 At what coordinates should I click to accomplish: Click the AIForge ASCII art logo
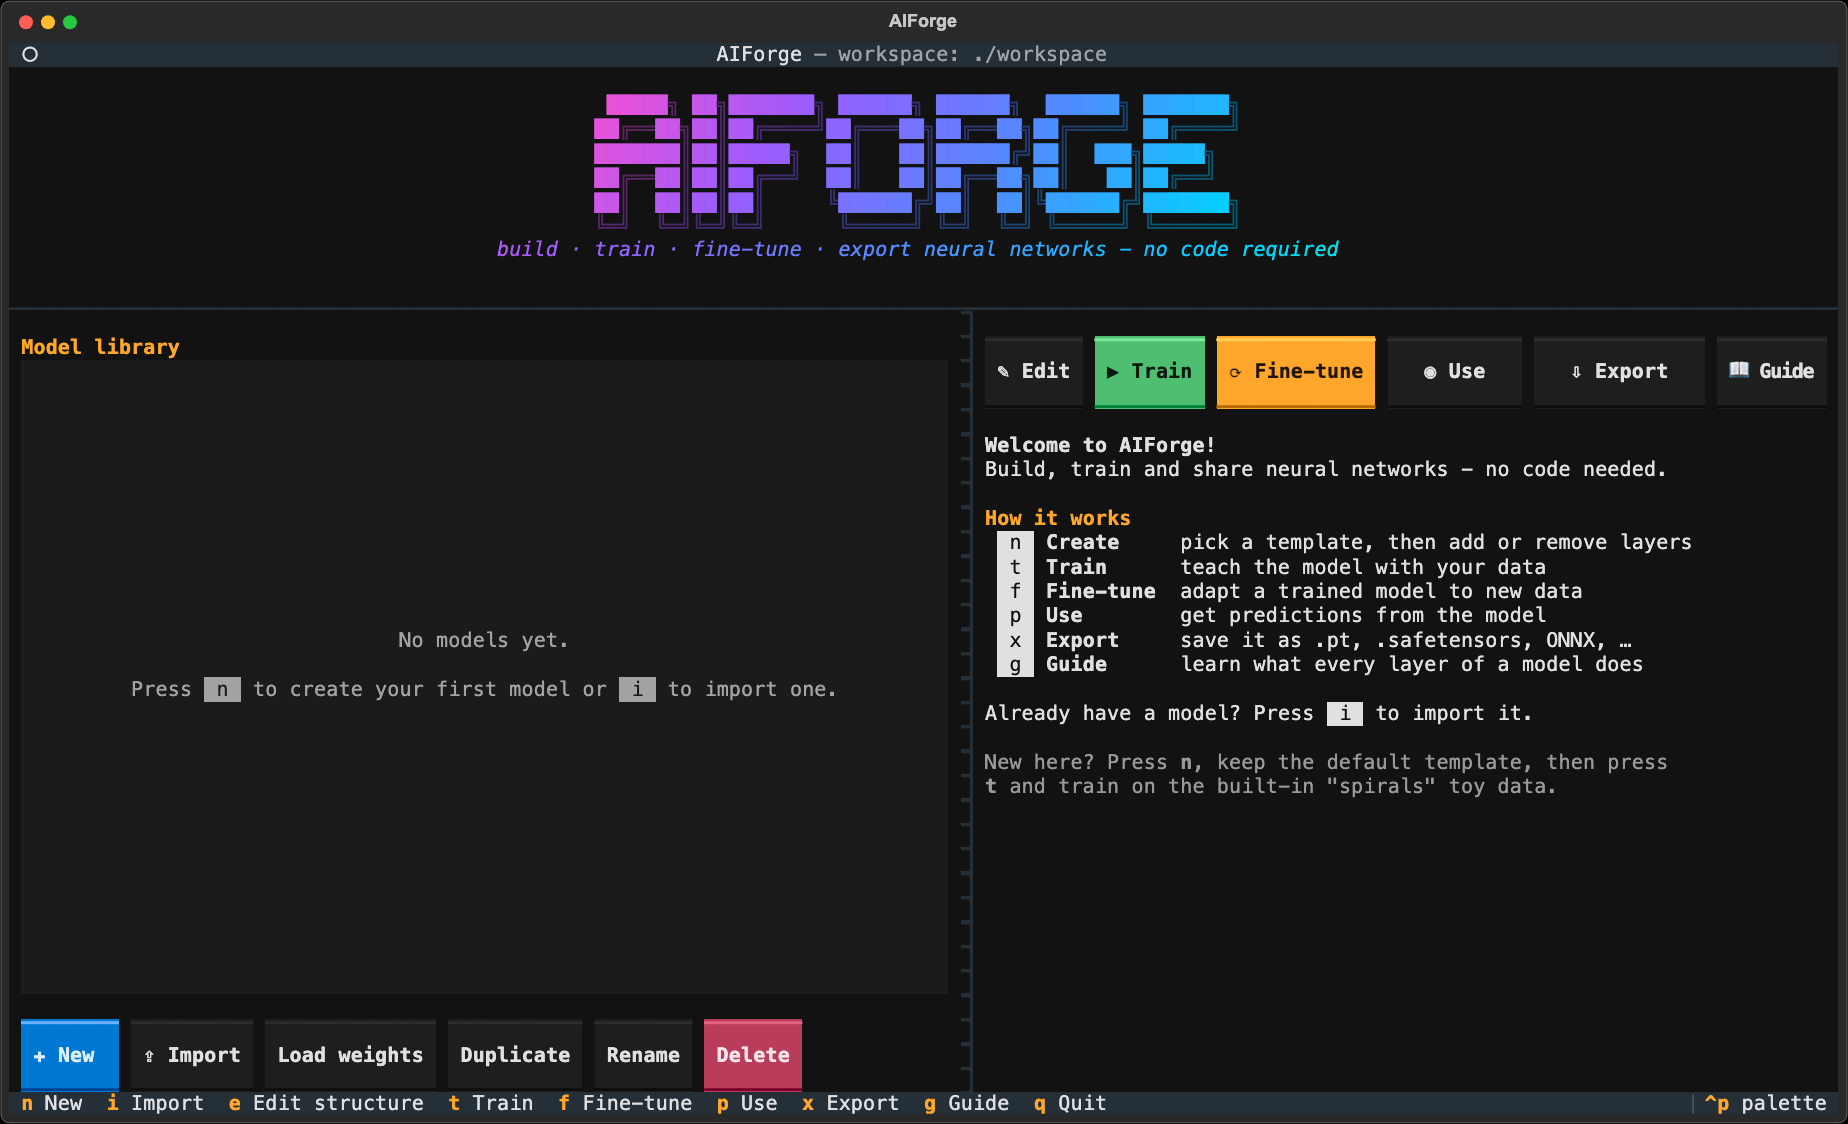point(916,160)
